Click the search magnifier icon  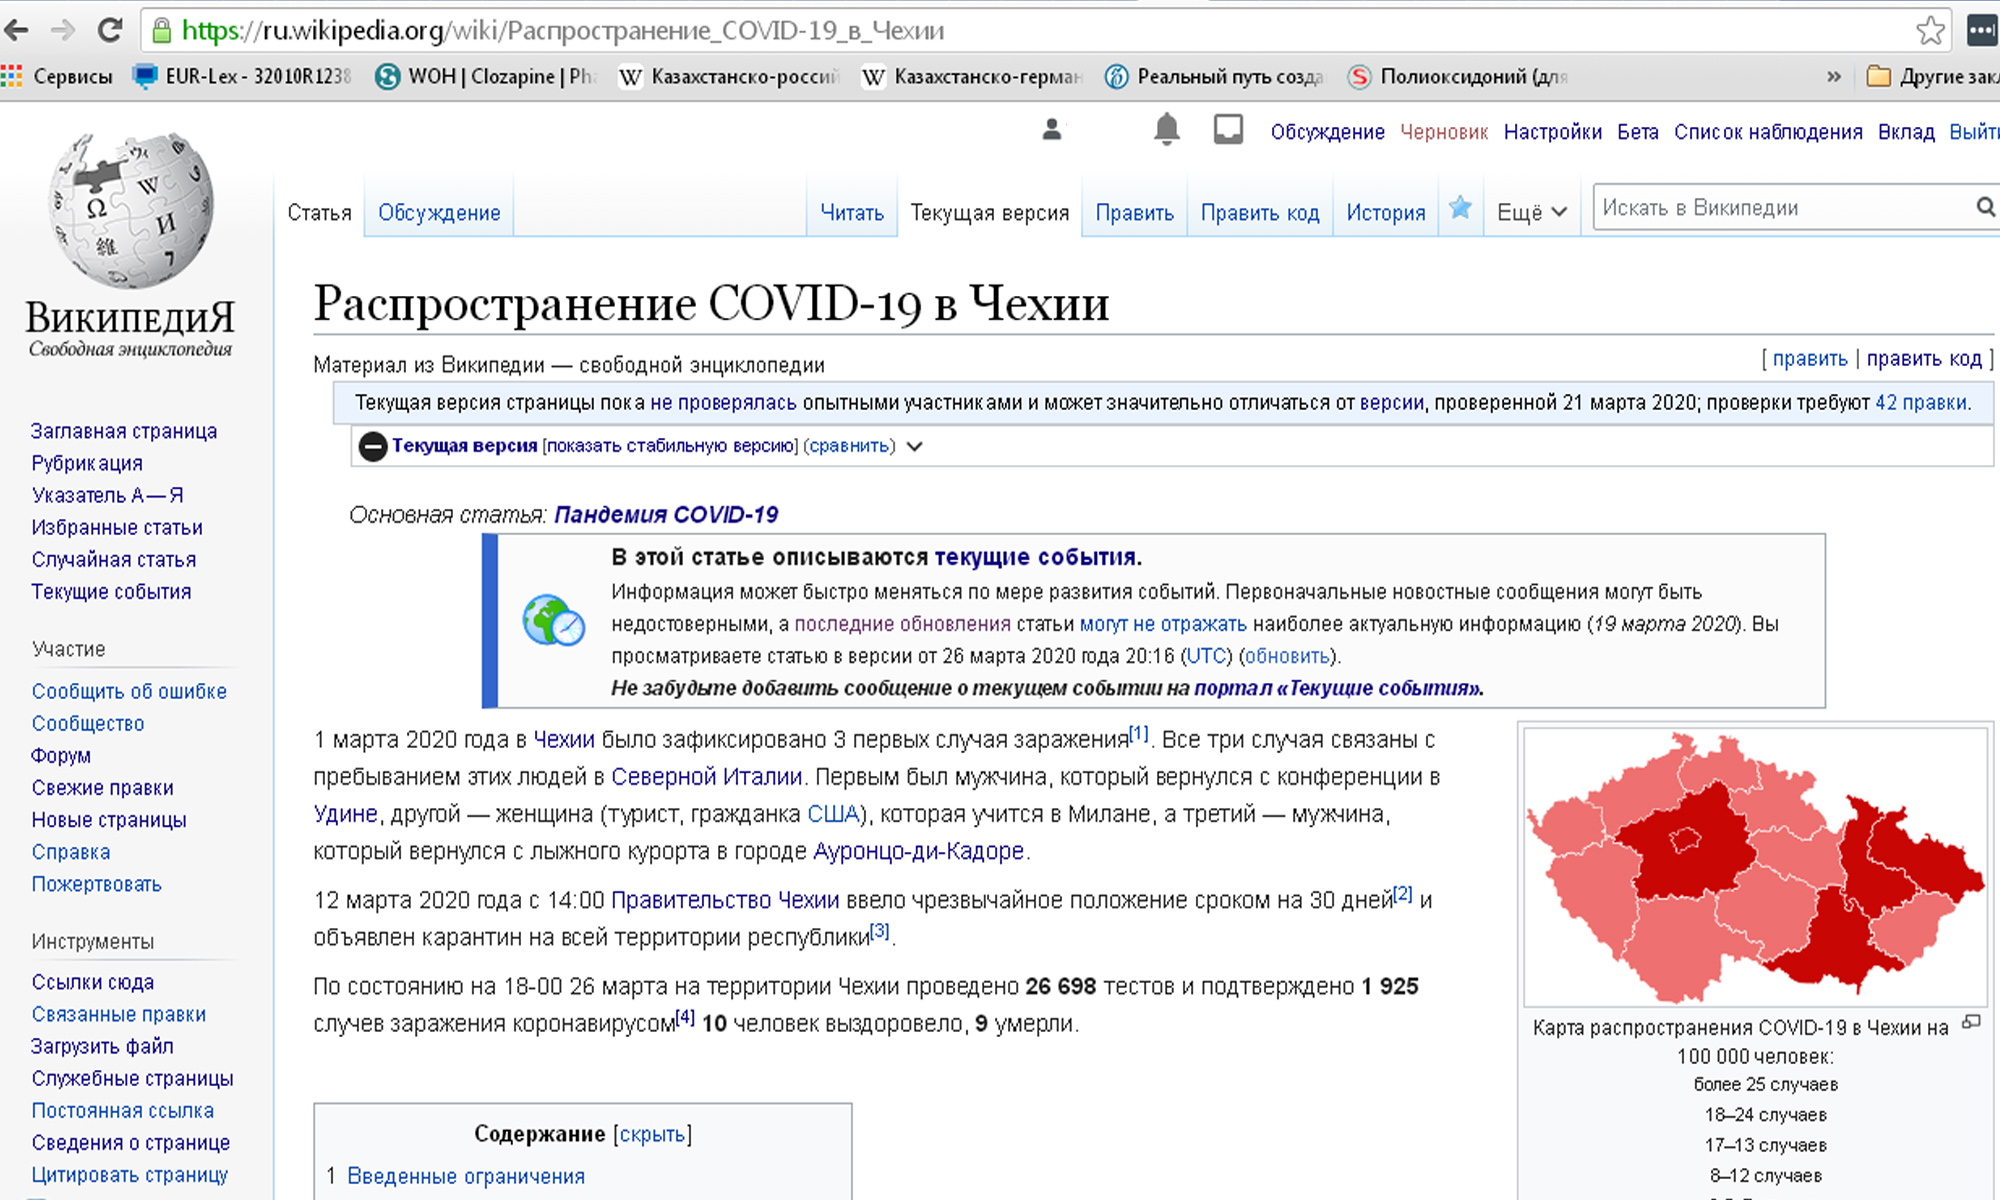click(1985, 207)
